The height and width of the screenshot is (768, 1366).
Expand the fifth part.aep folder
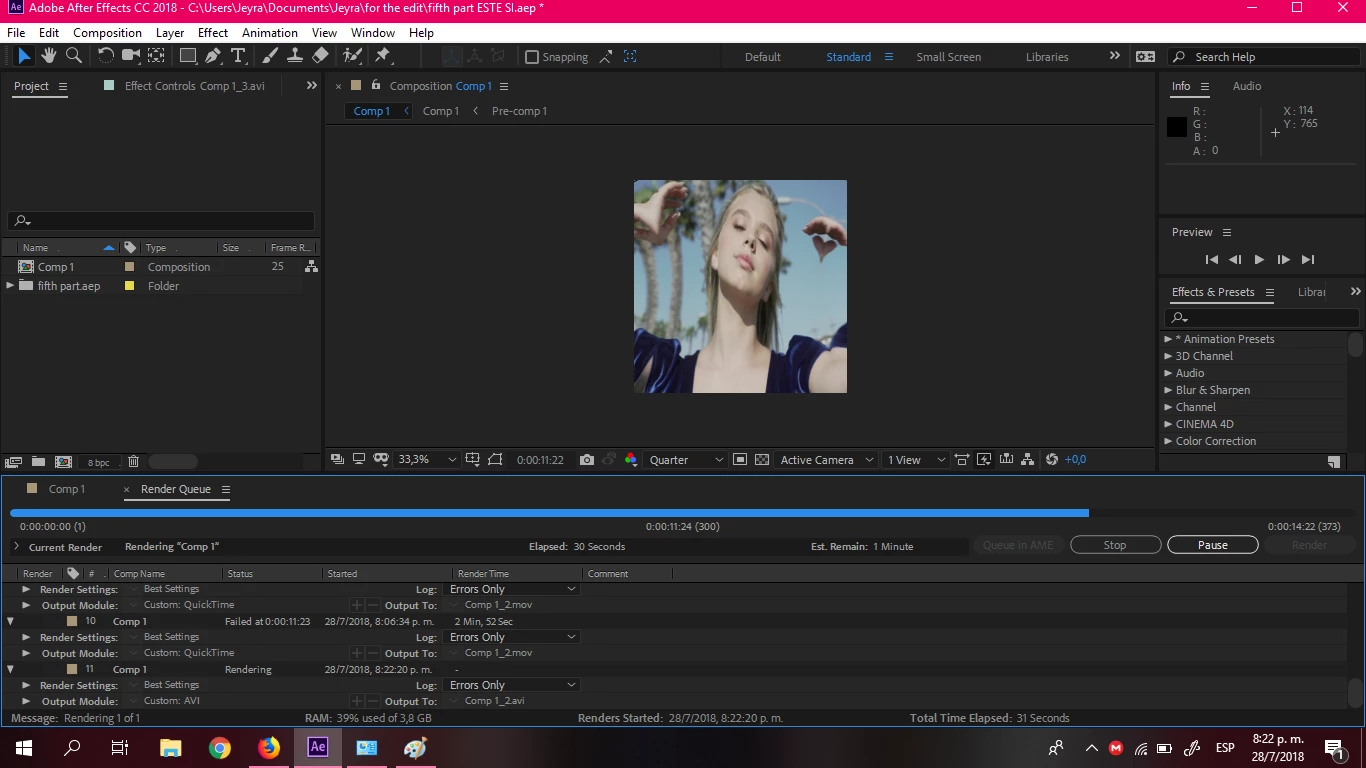click(11, 286)
